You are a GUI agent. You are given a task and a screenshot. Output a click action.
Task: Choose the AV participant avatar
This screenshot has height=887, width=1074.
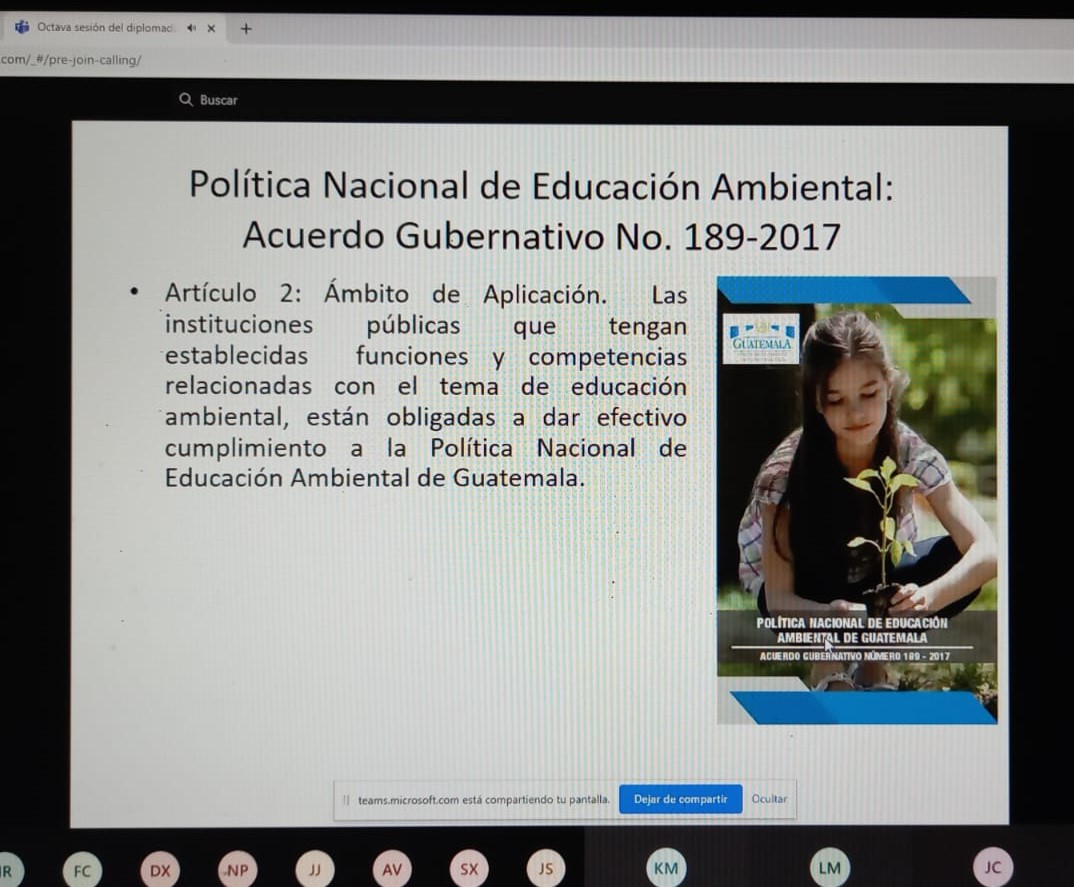[391, 870]
